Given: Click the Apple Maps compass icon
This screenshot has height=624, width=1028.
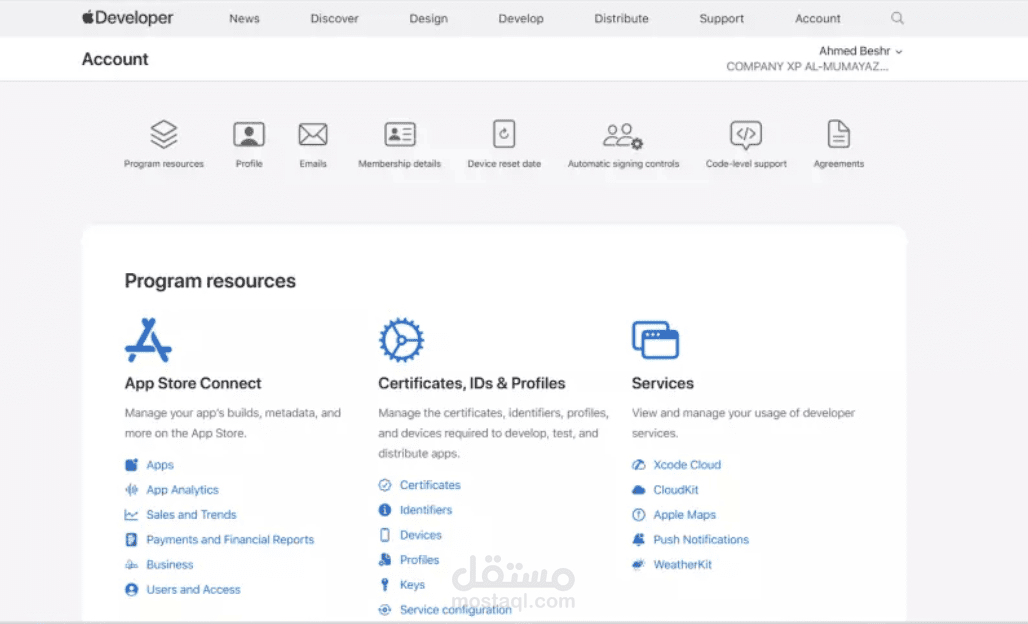Looking at the screenshot, I should [639, 515].
